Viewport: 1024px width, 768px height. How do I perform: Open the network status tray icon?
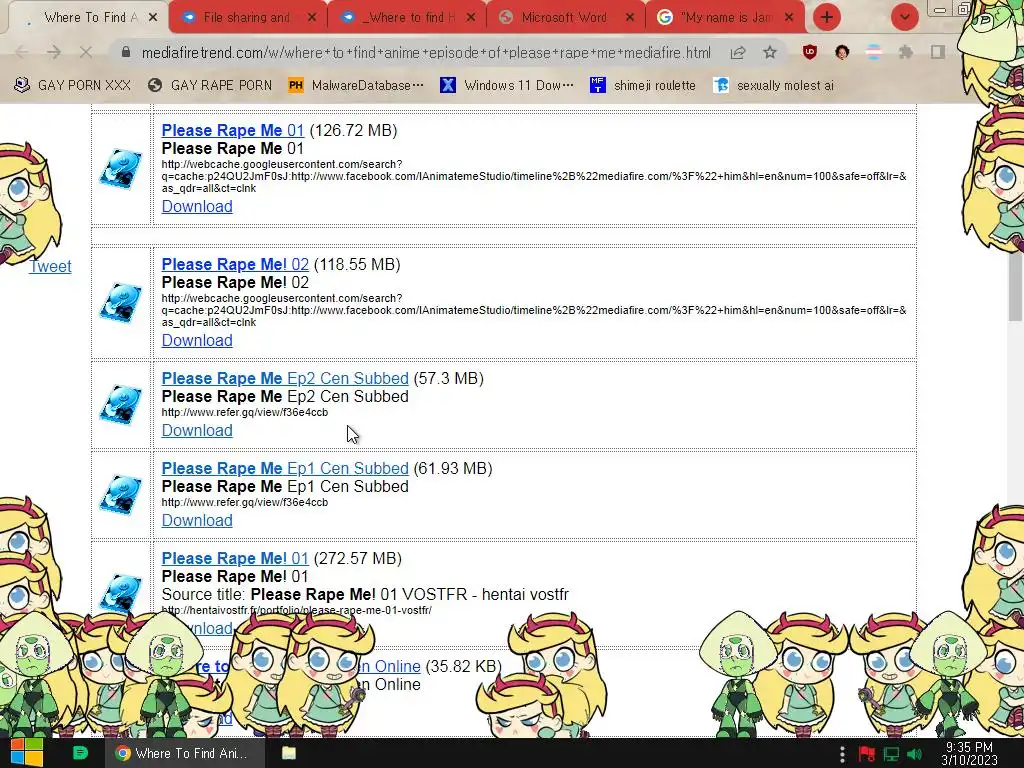pyautogui.click(x=891, y=754)
